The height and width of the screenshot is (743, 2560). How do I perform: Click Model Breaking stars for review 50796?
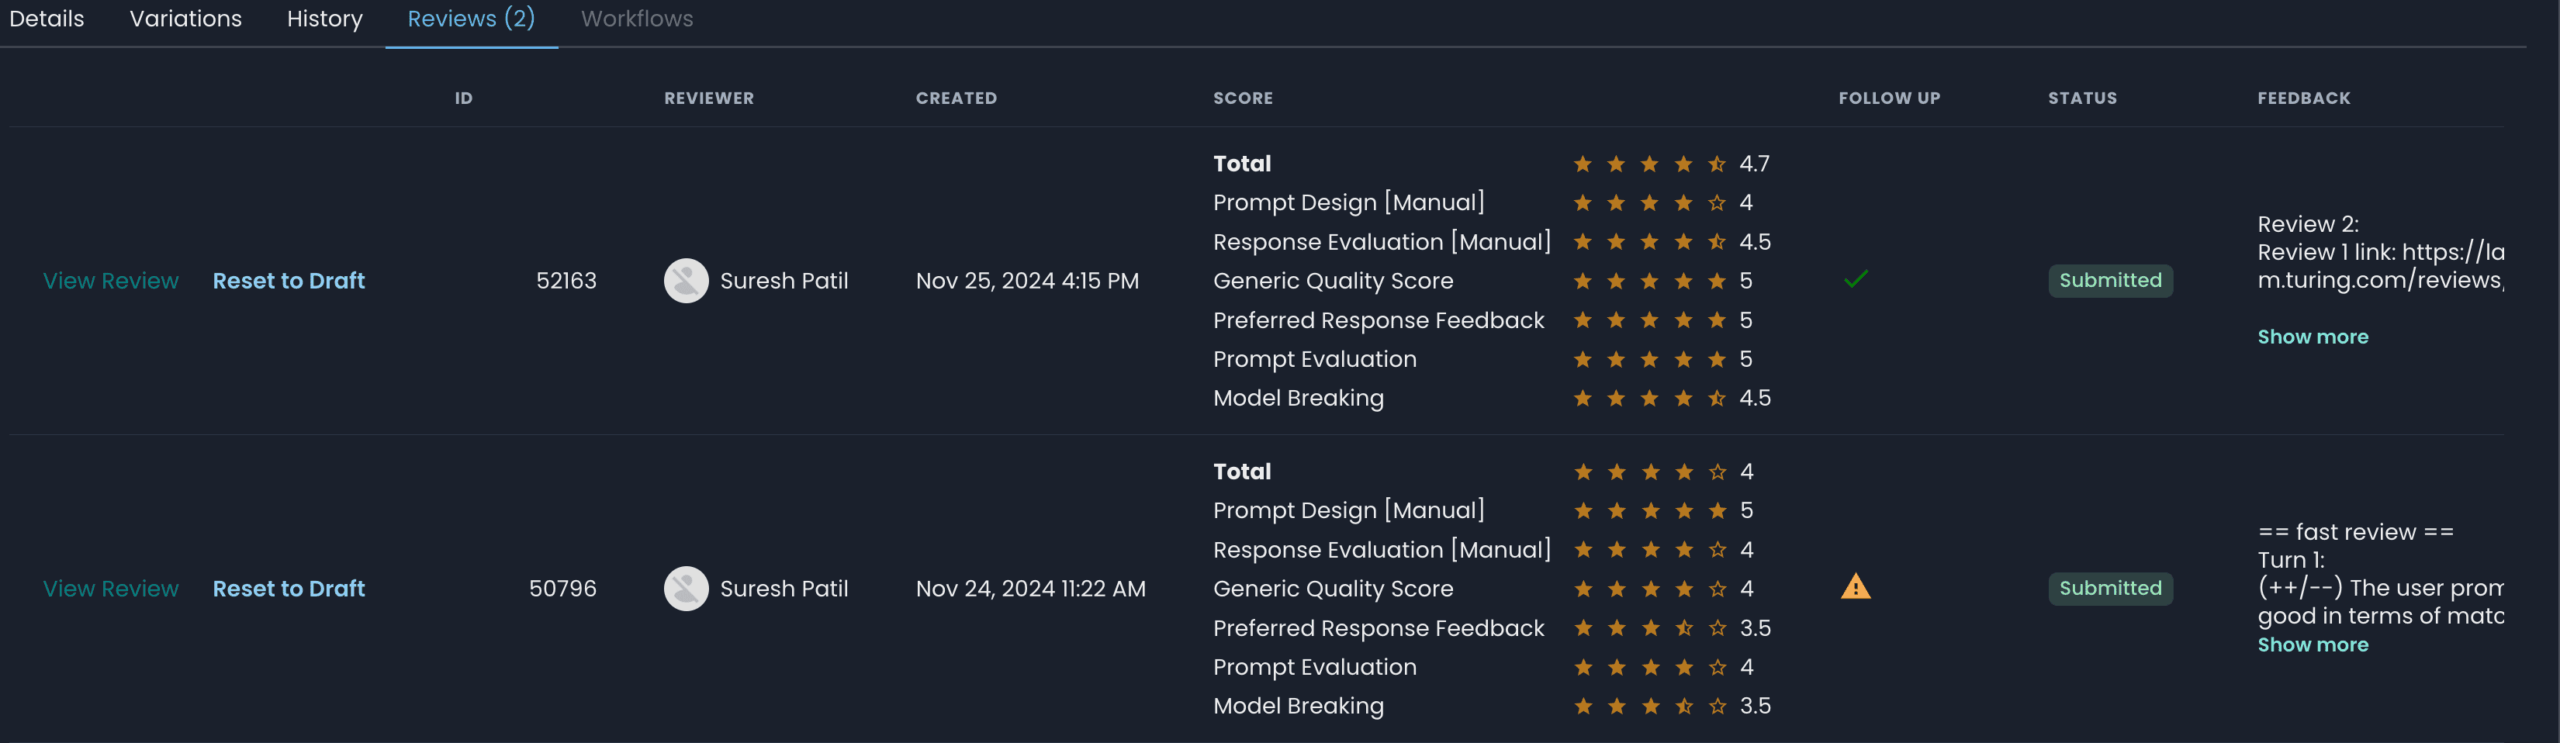tap(1649, 706)
